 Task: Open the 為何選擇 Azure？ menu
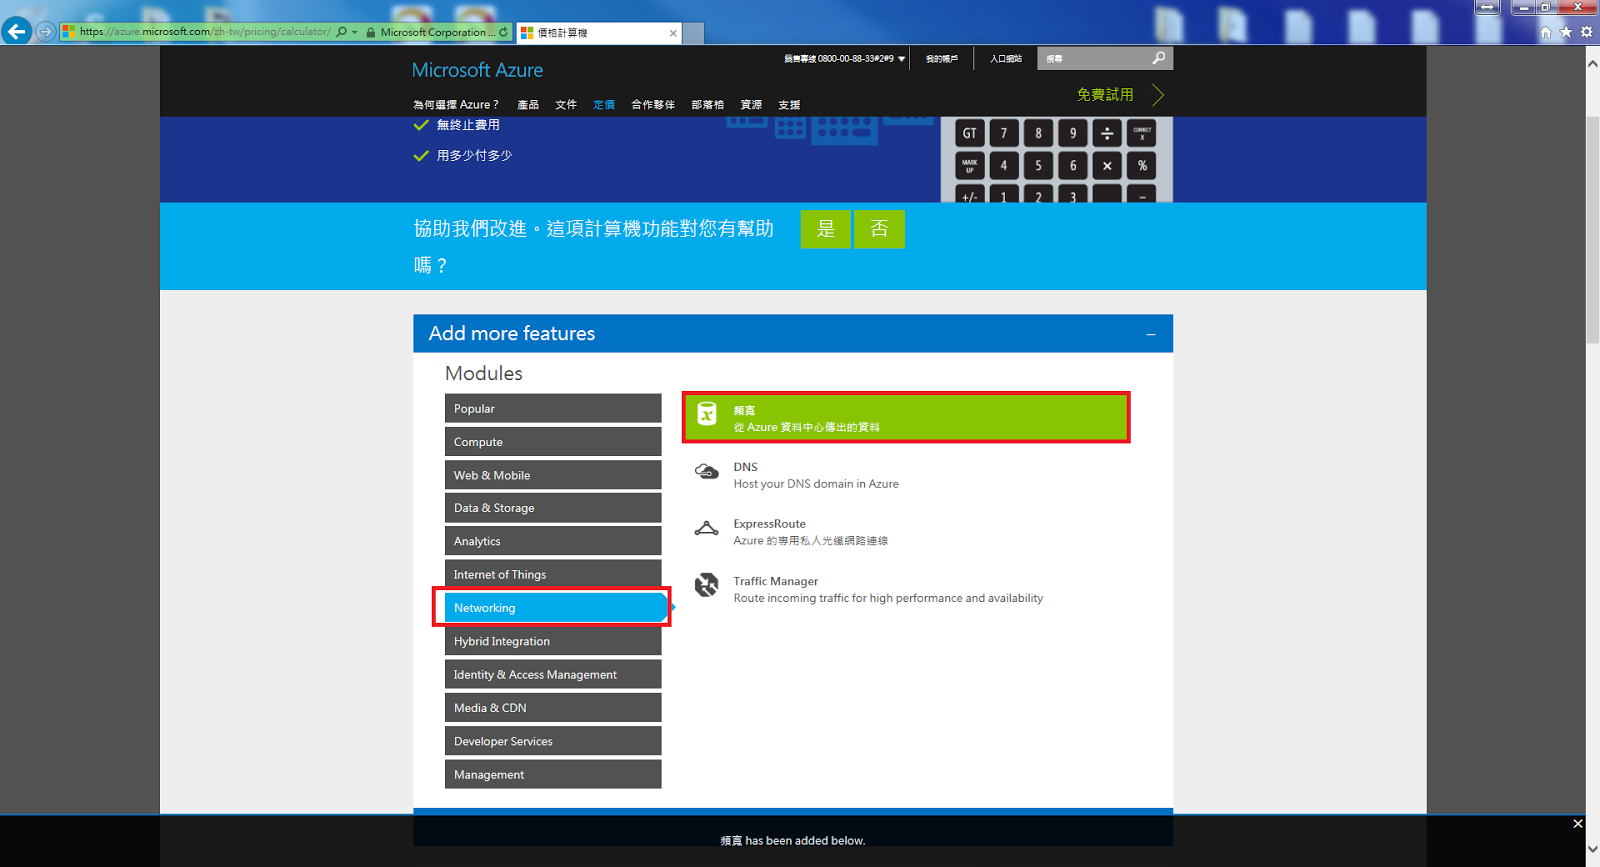point(456,104)
